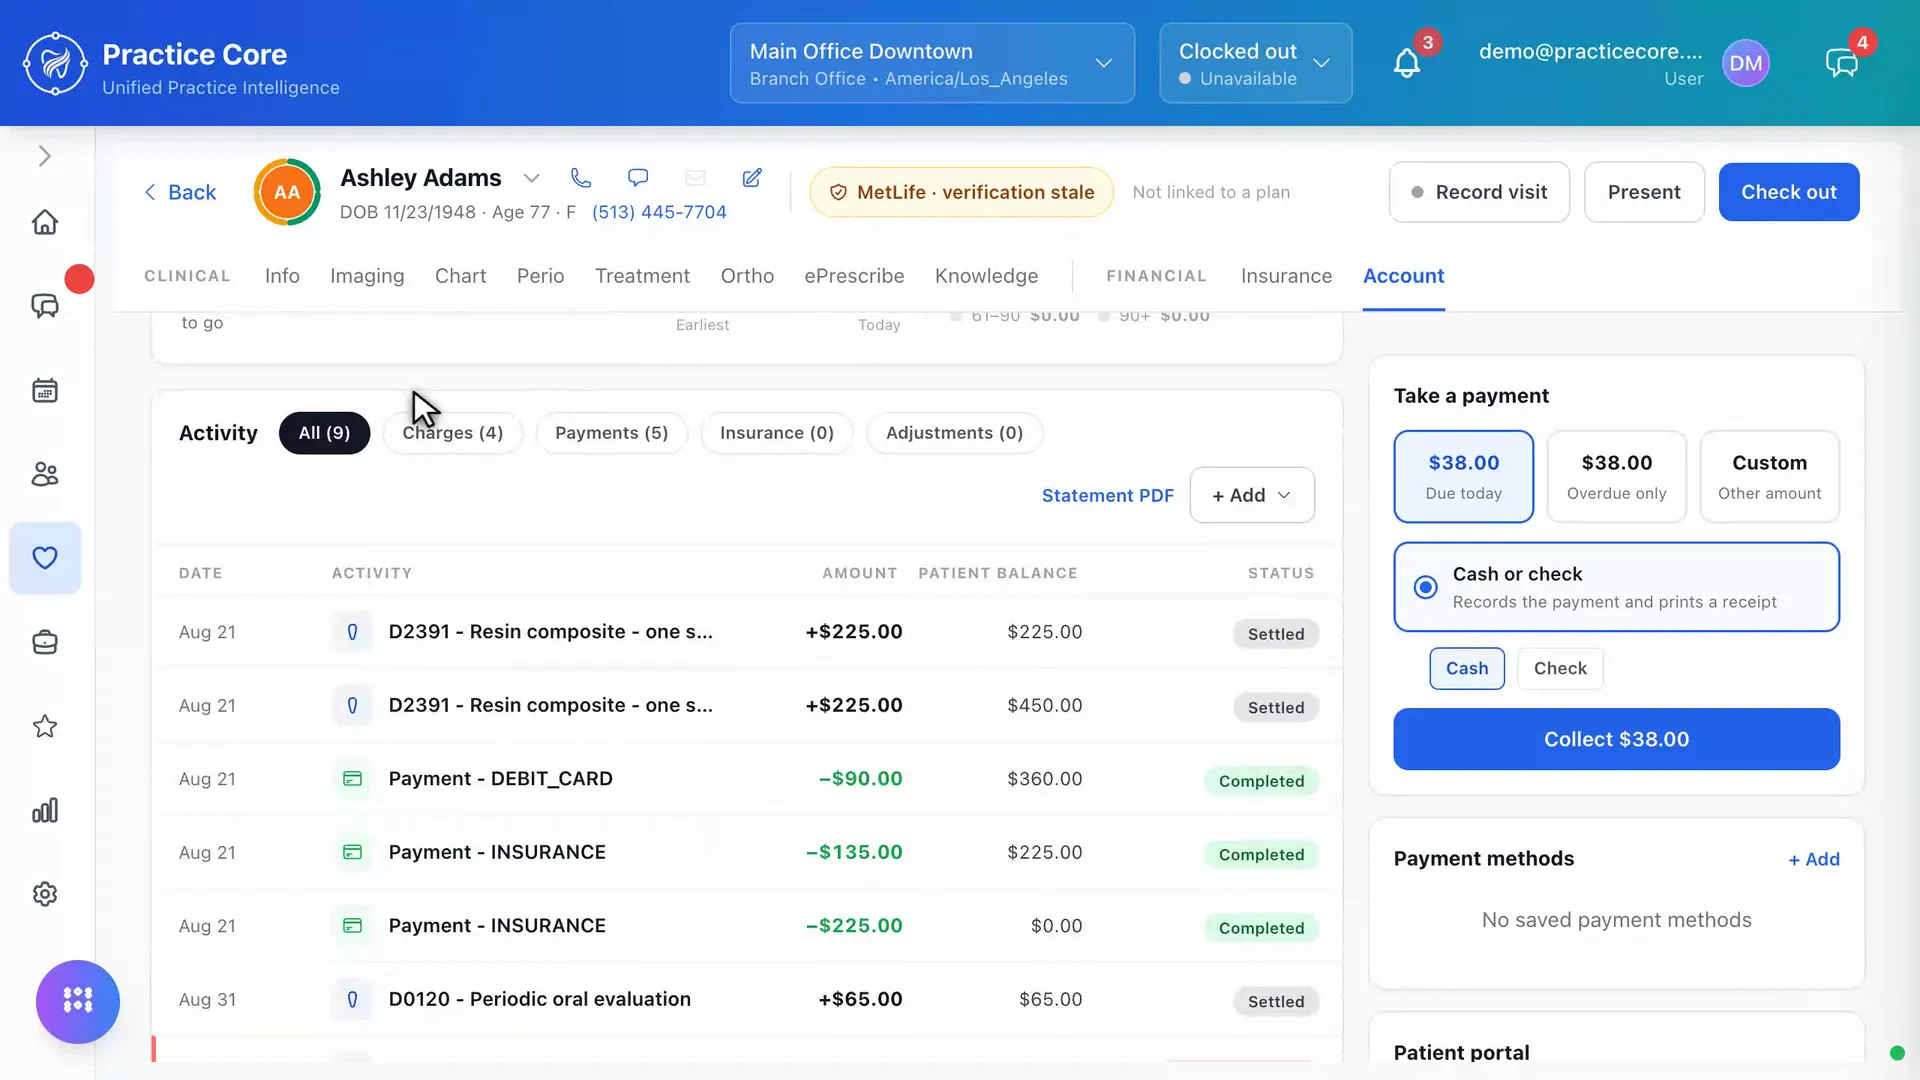The image size is (1920, 1080).
Task: Open the settings gear in sidebar
Action: [45, 894]
